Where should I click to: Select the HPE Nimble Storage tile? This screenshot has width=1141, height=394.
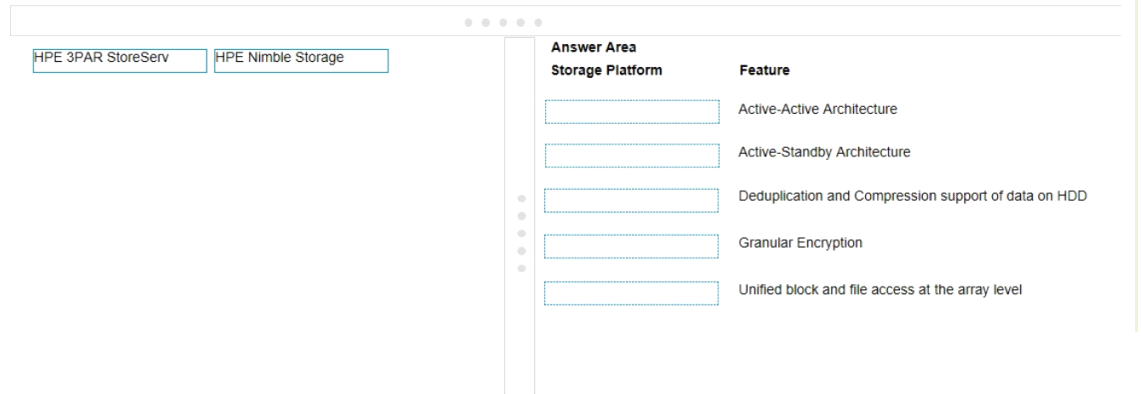pos(301,61)
